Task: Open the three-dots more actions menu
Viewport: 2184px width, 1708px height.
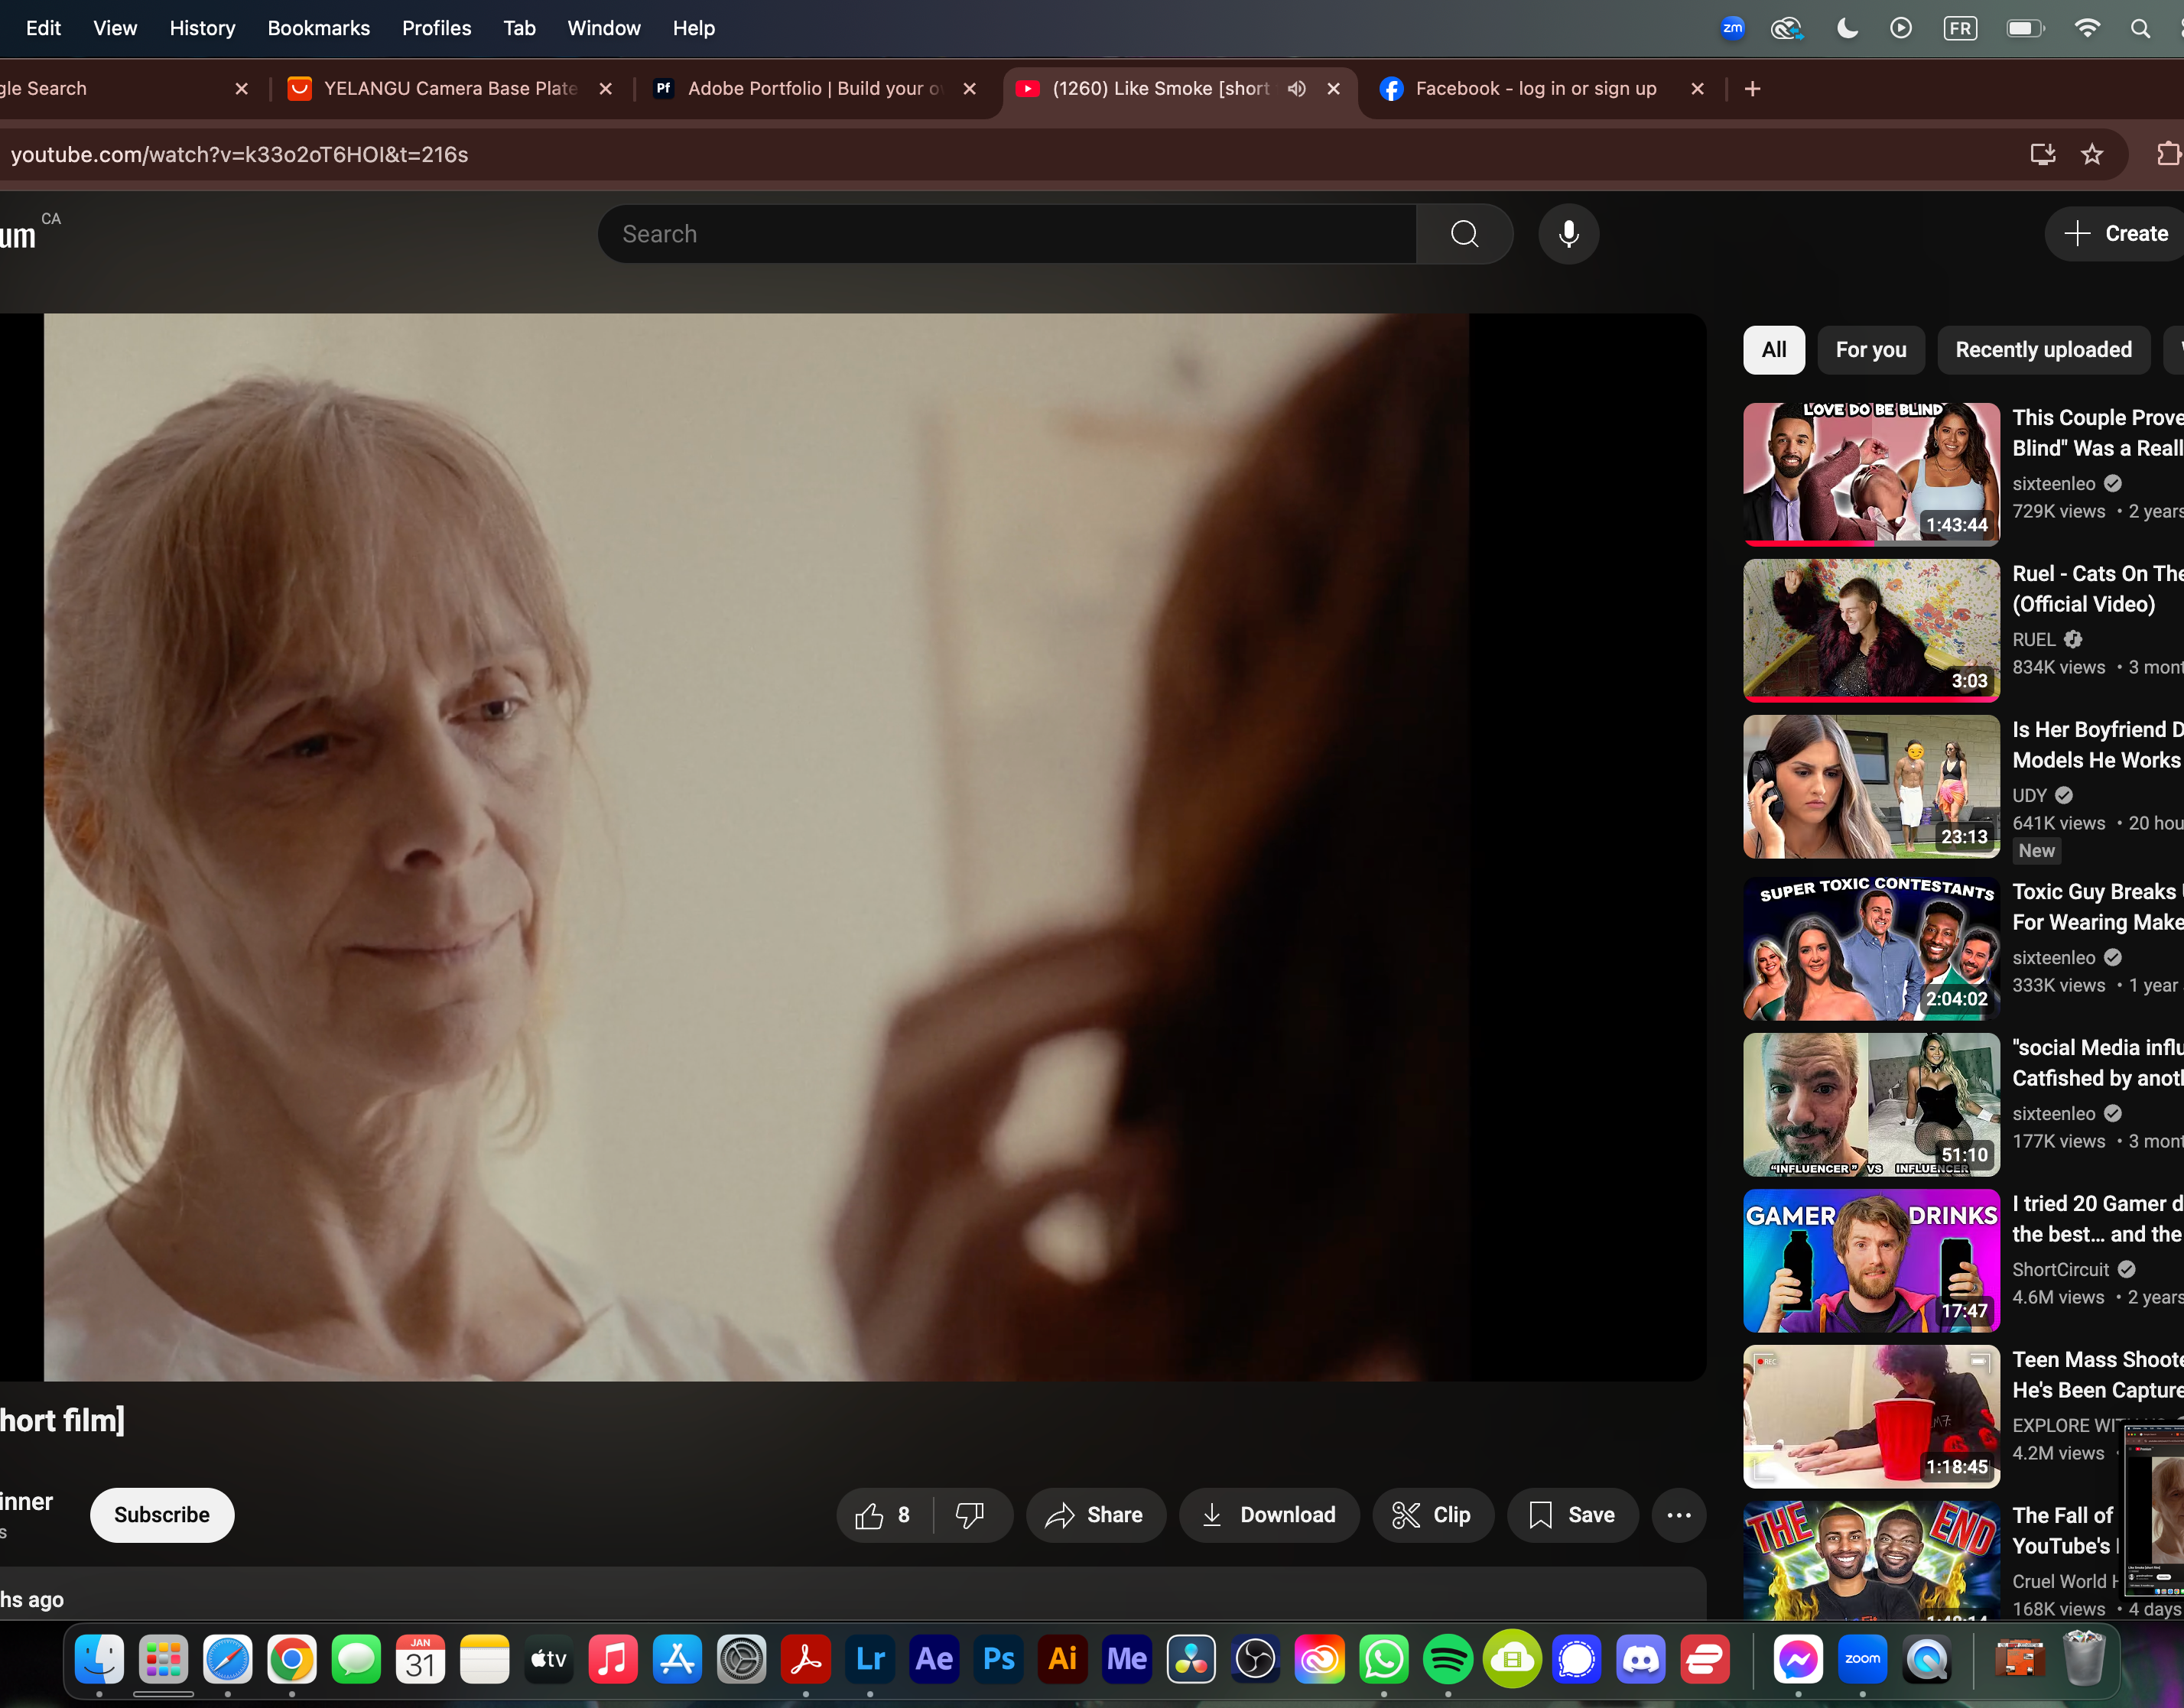Action: click(x=1678, y=1516)
